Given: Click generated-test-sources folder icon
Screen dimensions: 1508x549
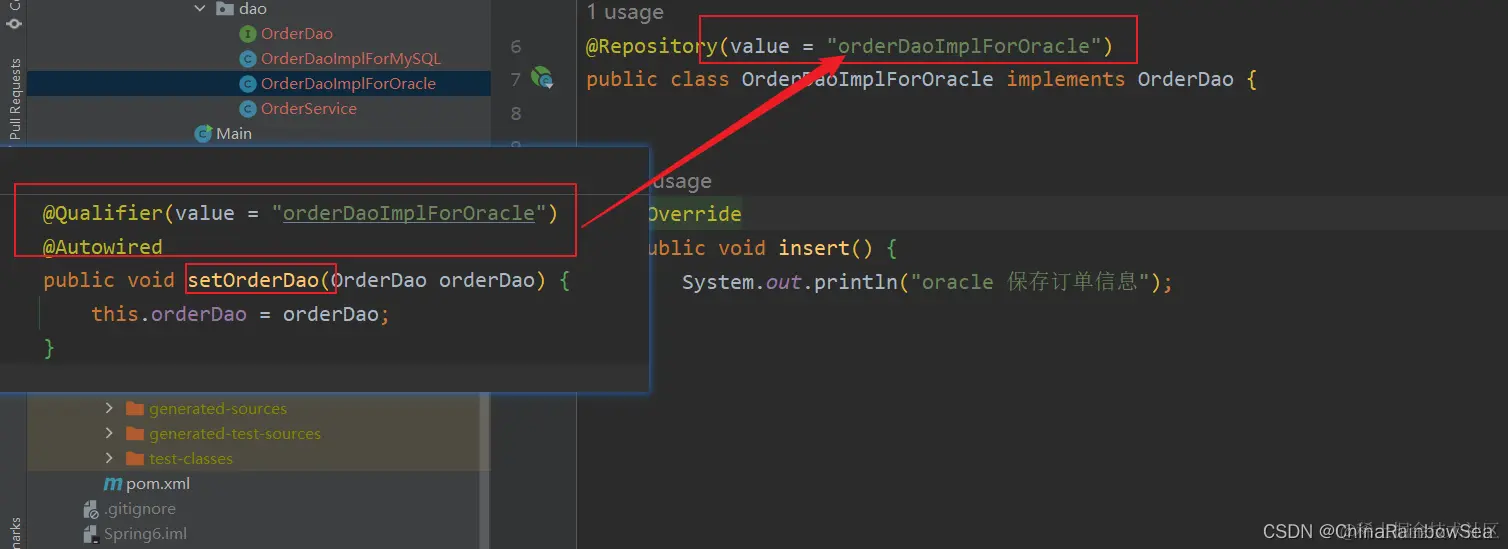Looking at the screenshot, I should point(135,434).
